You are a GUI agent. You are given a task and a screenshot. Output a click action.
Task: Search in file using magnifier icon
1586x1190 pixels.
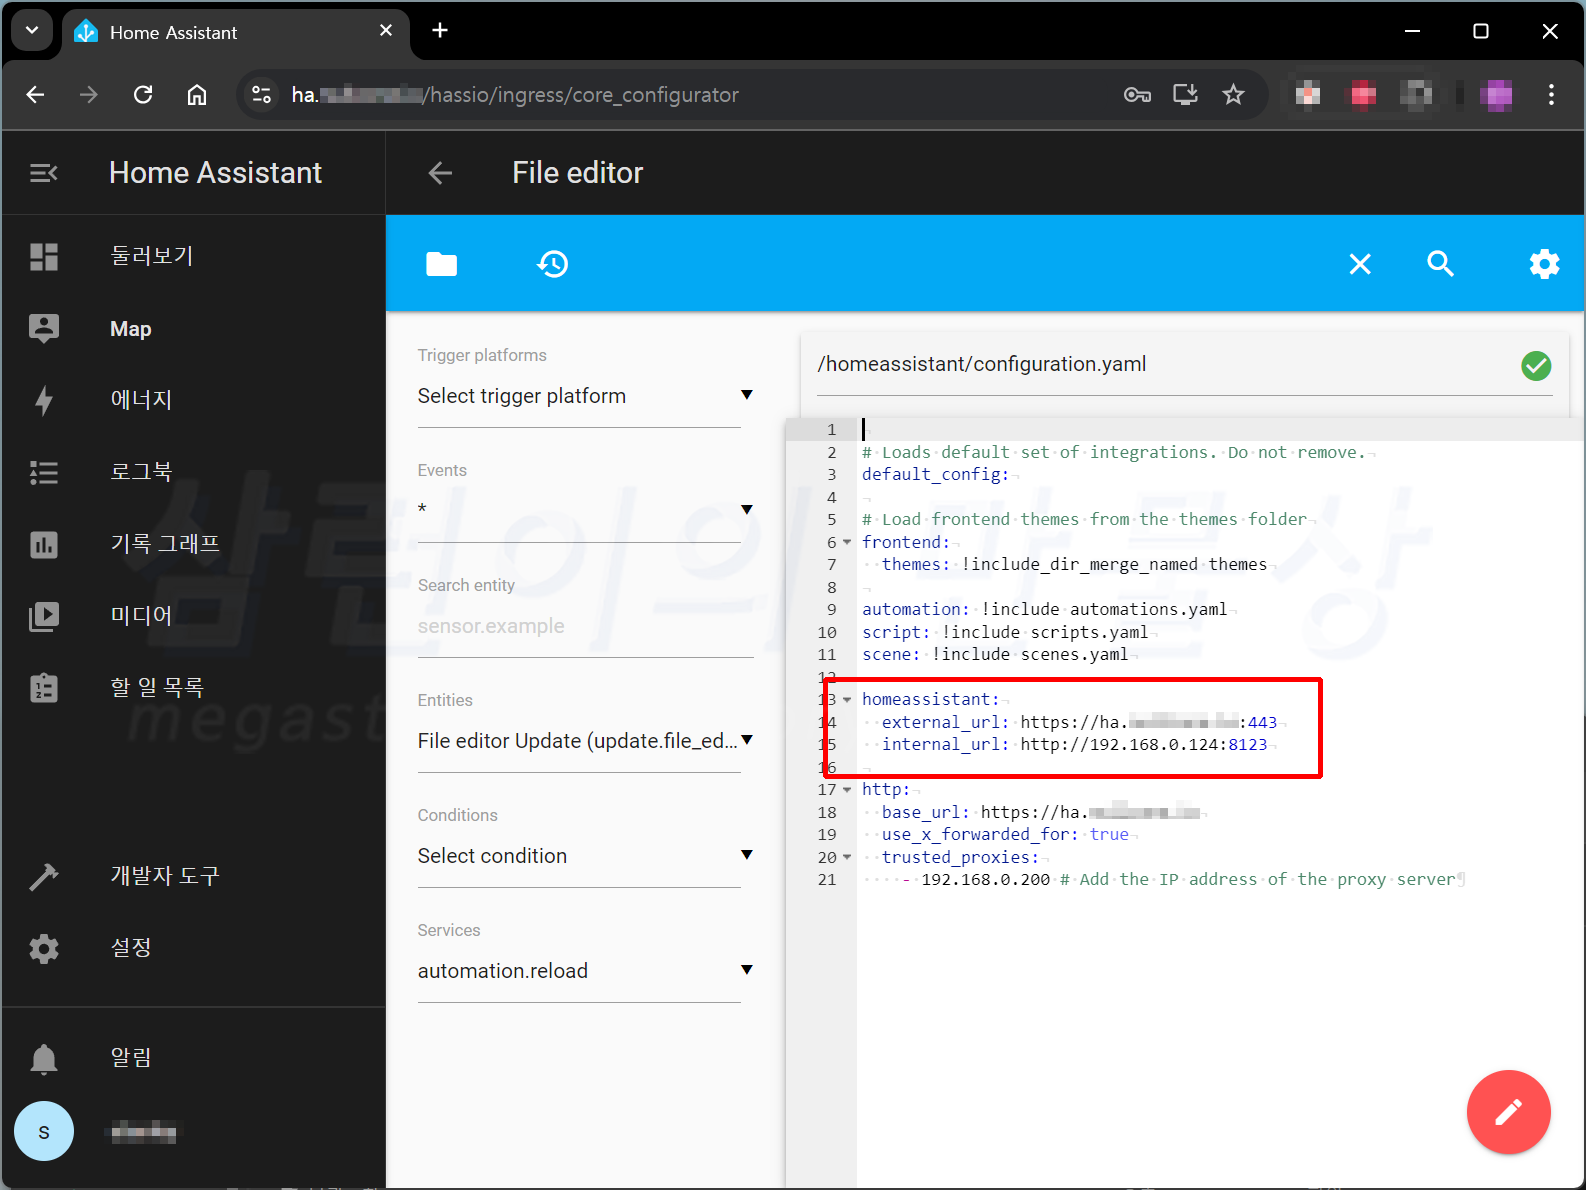coord(1440,264)
